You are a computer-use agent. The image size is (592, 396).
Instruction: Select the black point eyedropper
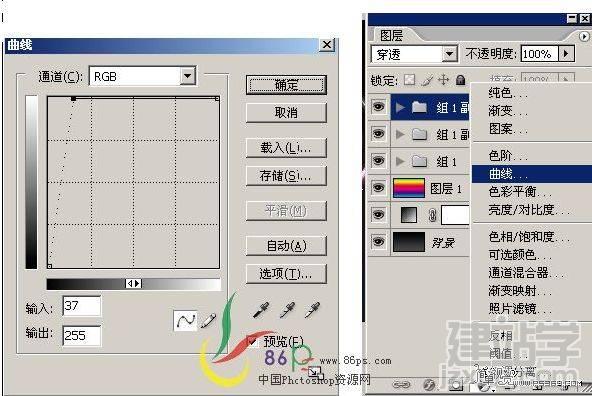pyautogui.click(x=261, y=310)
